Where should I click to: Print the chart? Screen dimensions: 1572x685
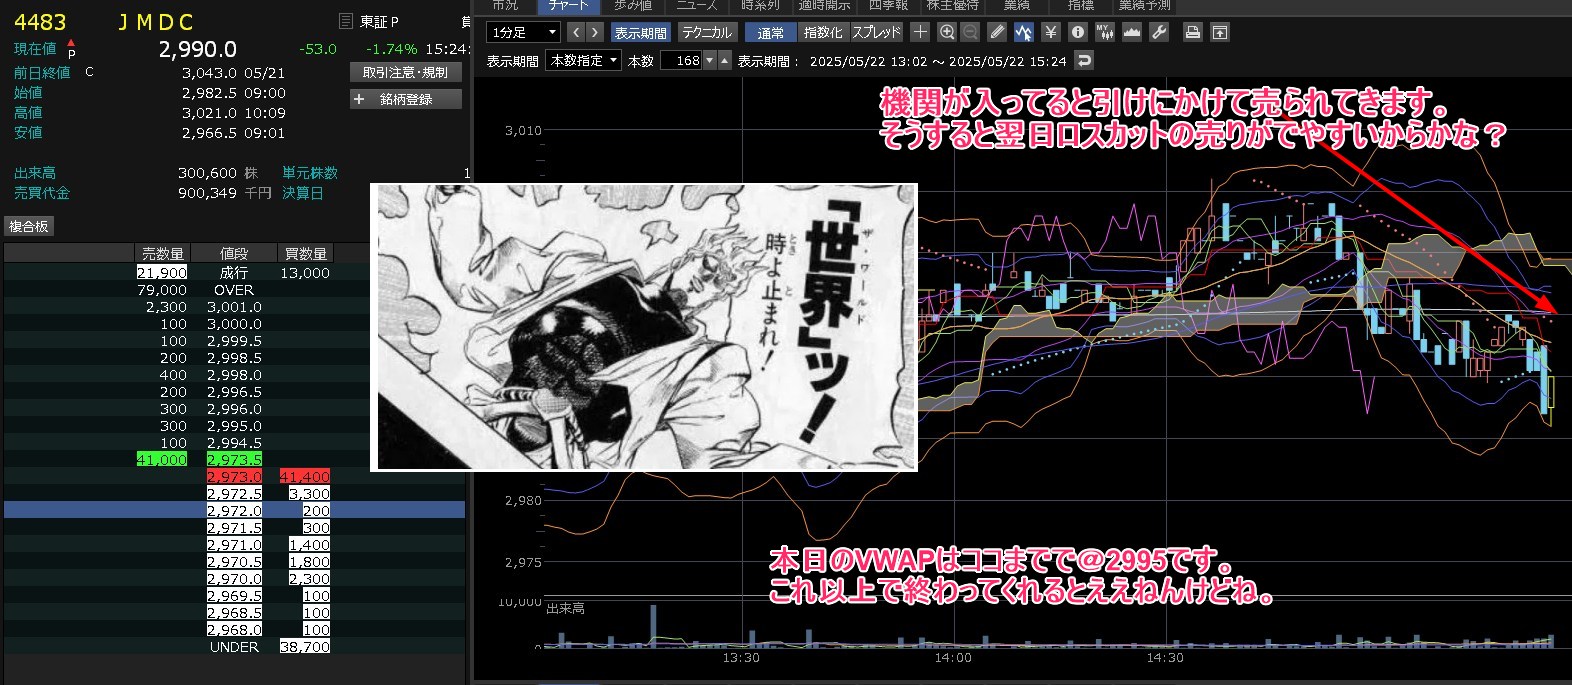click(1193, 32)
